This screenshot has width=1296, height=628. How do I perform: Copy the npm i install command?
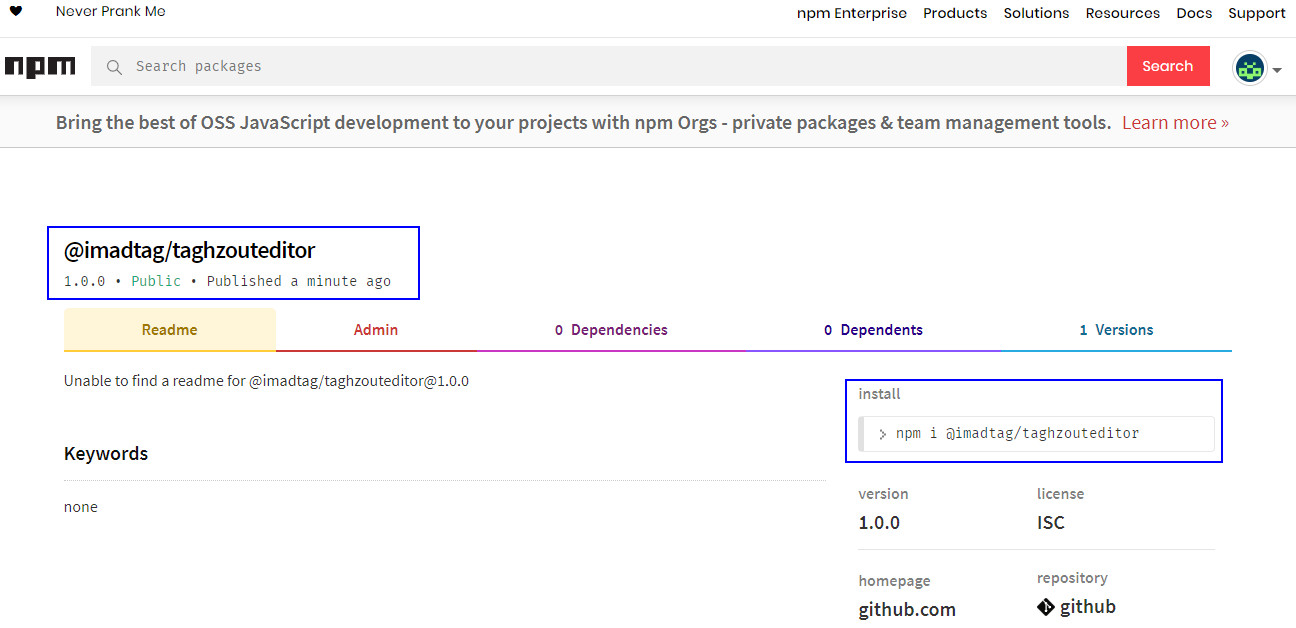[1036, 434]
